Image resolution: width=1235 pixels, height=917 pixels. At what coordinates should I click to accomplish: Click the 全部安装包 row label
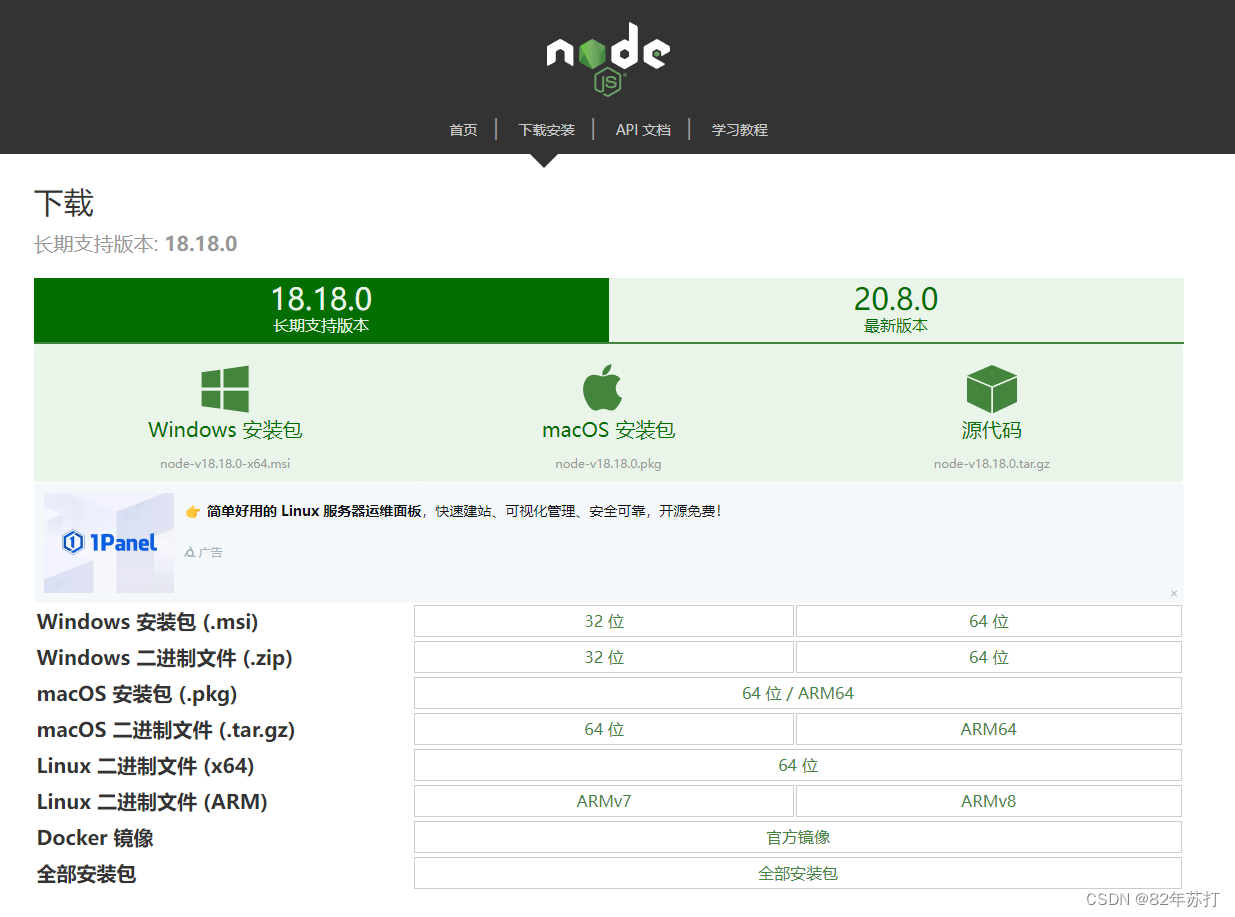[x=86, y=874]
